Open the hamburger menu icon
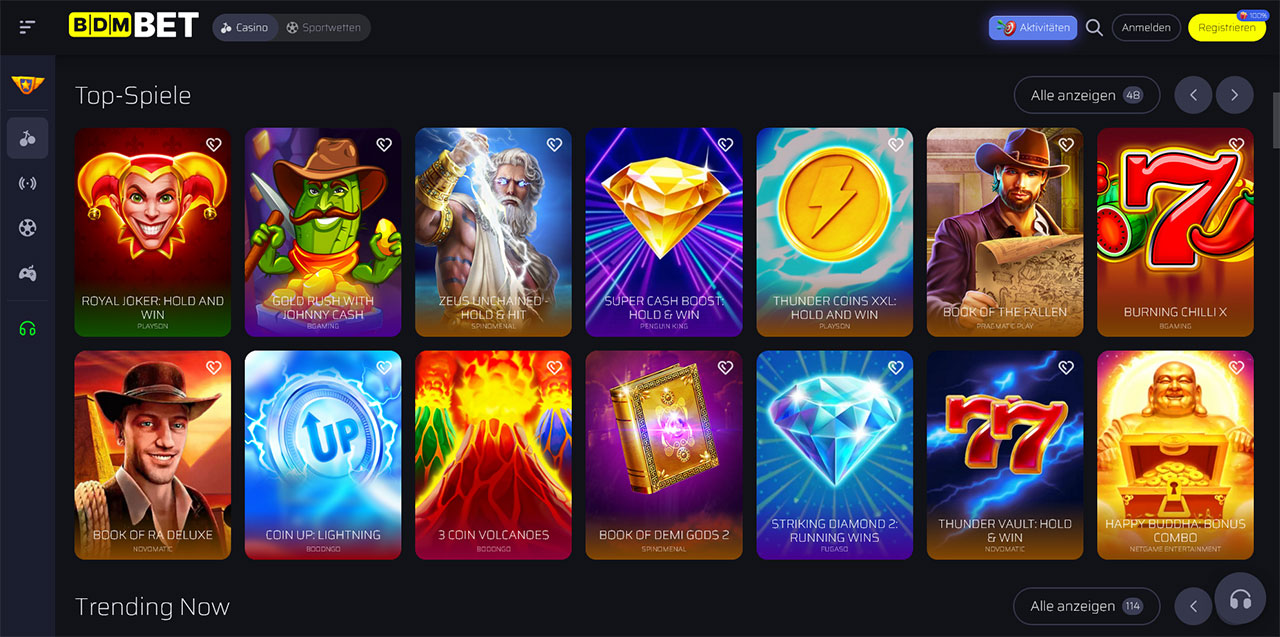1280x637 pixels. click(x=27, y=27)
